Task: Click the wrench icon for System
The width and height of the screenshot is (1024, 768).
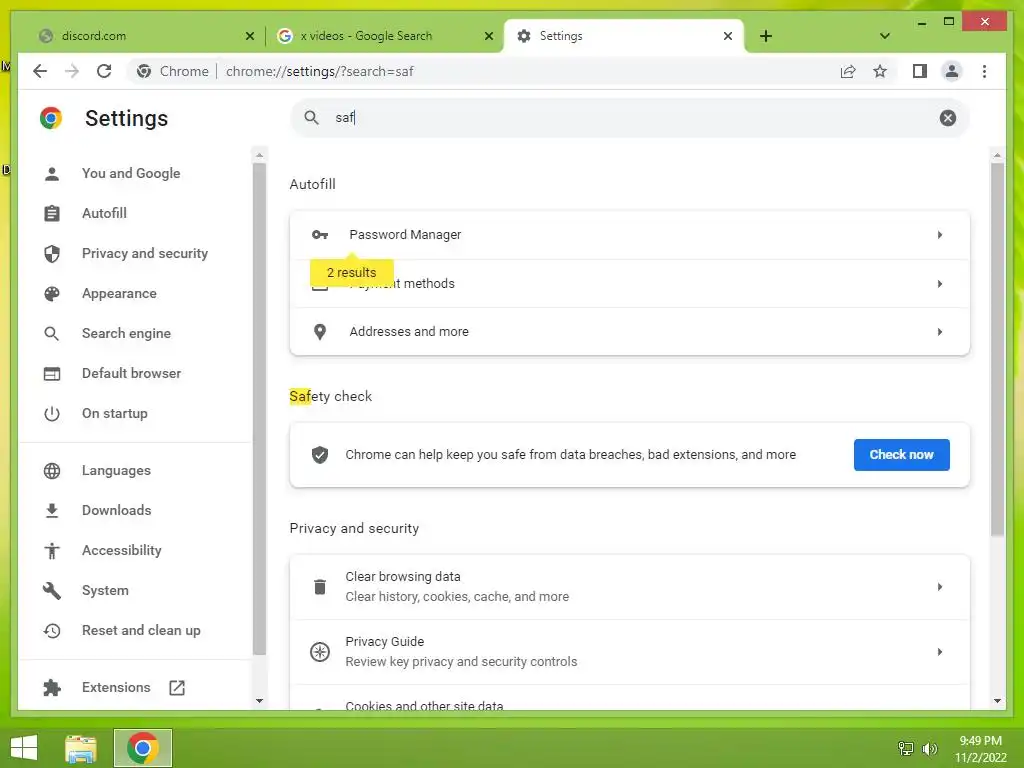Action: tap(52, 590)
